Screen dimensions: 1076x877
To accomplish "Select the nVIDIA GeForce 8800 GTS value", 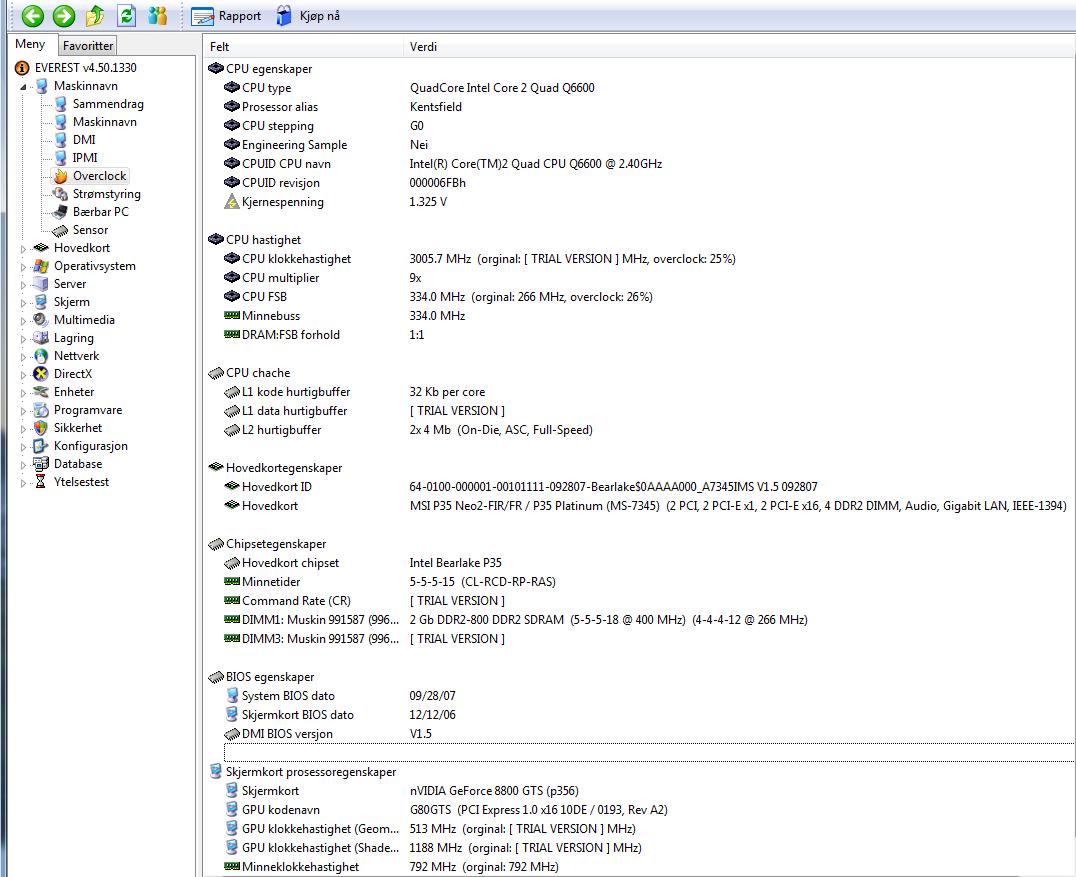I will point(494,791).
